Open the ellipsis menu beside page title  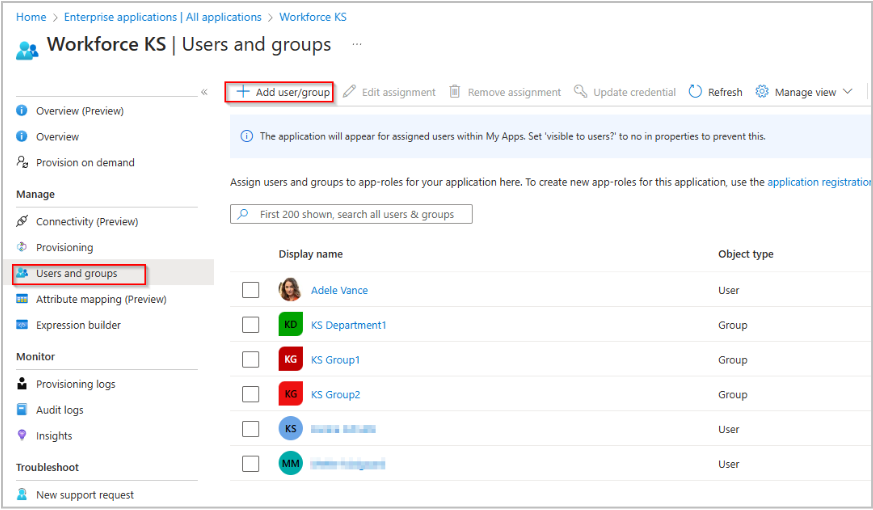357,45
